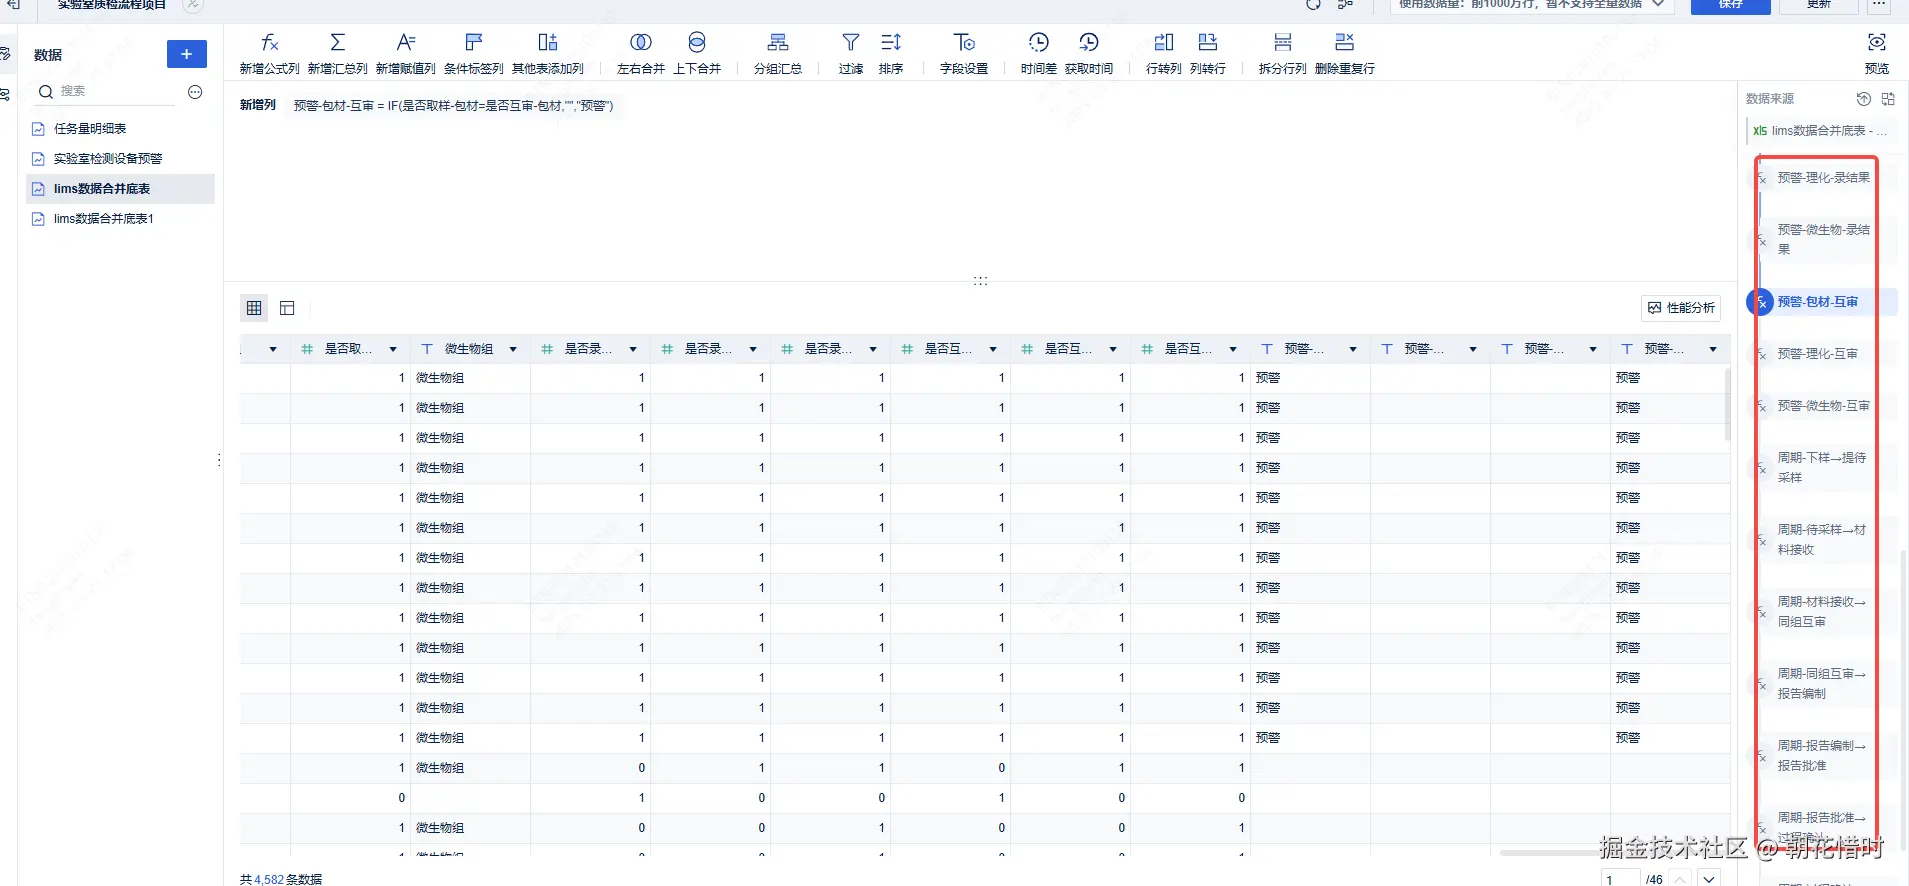Click the 新增列 label
The image size is (1909, 886).
point(258,105)
